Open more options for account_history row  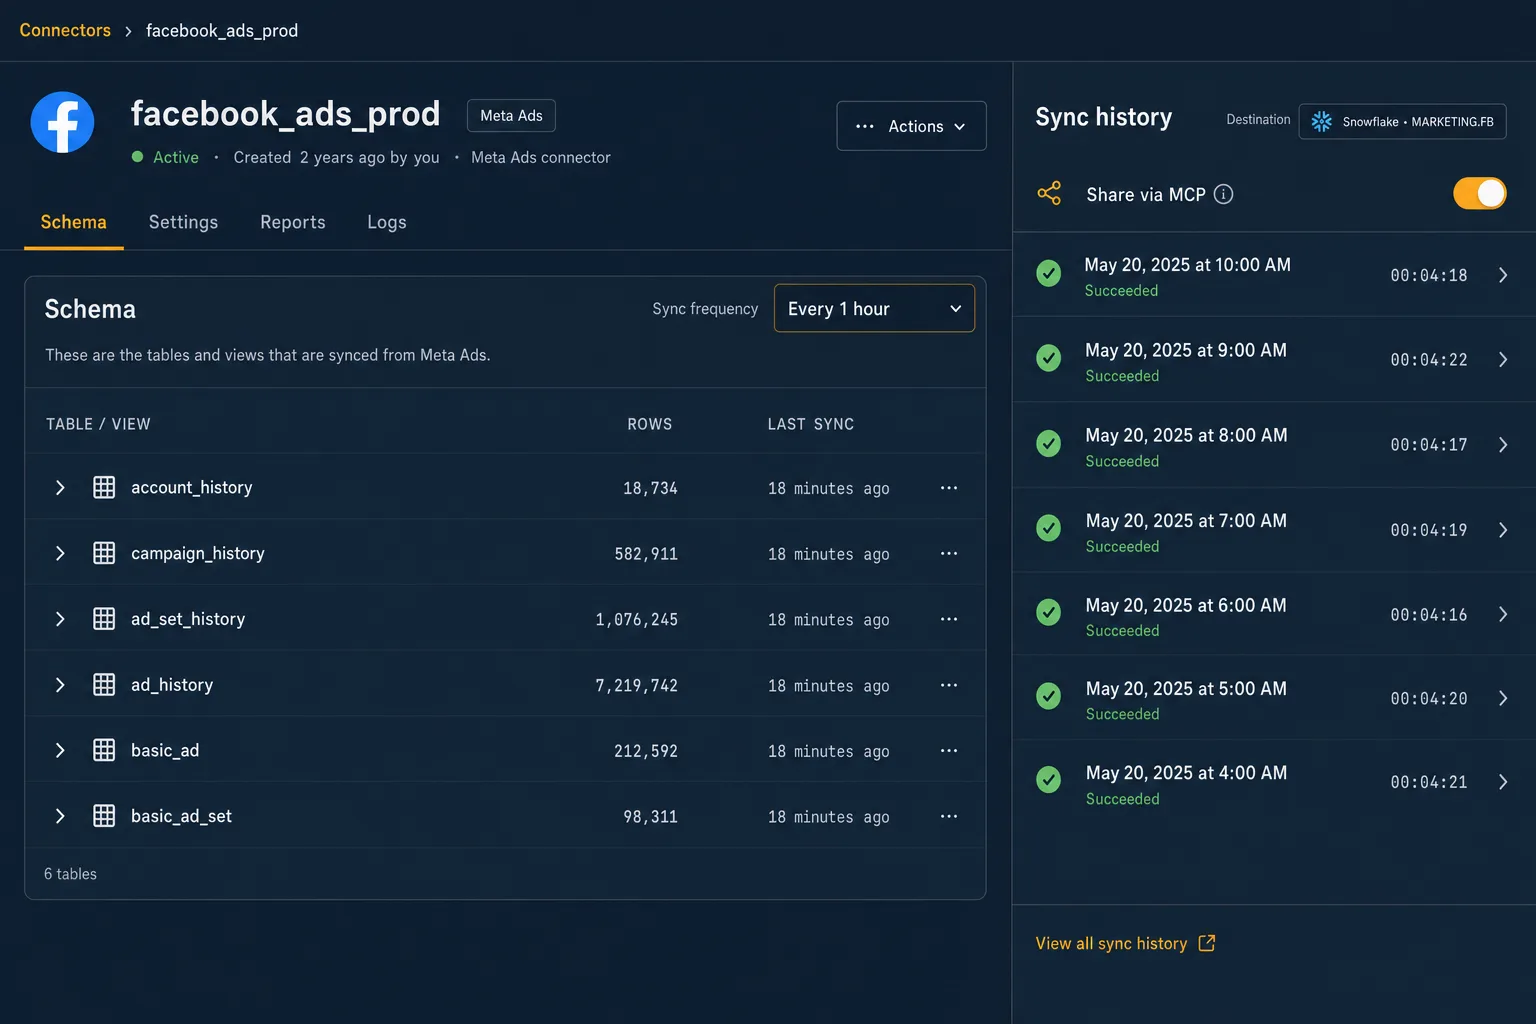(x=949, y=488)
